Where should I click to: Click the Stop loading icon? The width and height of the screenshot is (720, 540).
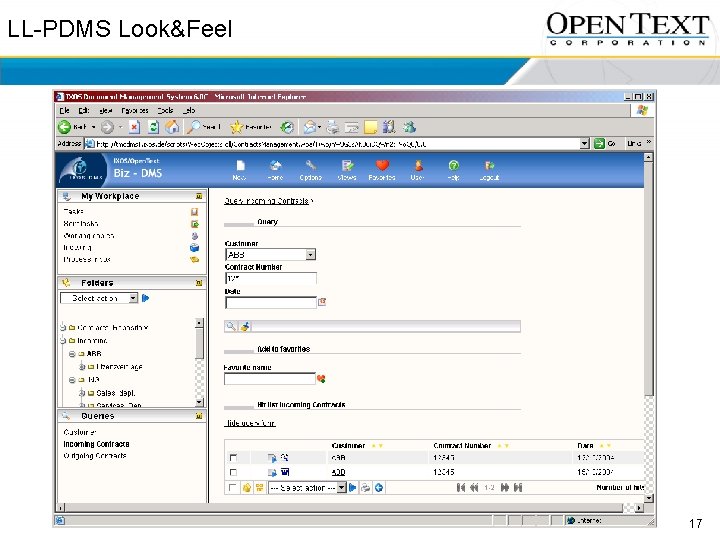point(134,127)
